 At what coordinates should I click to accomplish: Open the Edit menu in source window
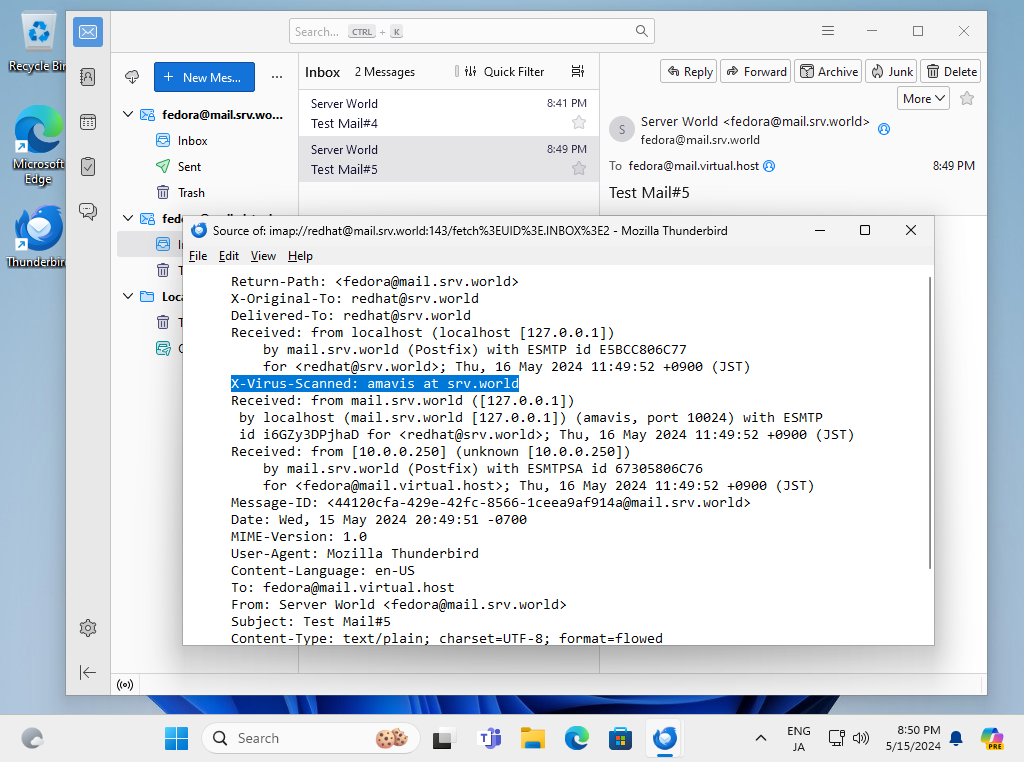229,256
